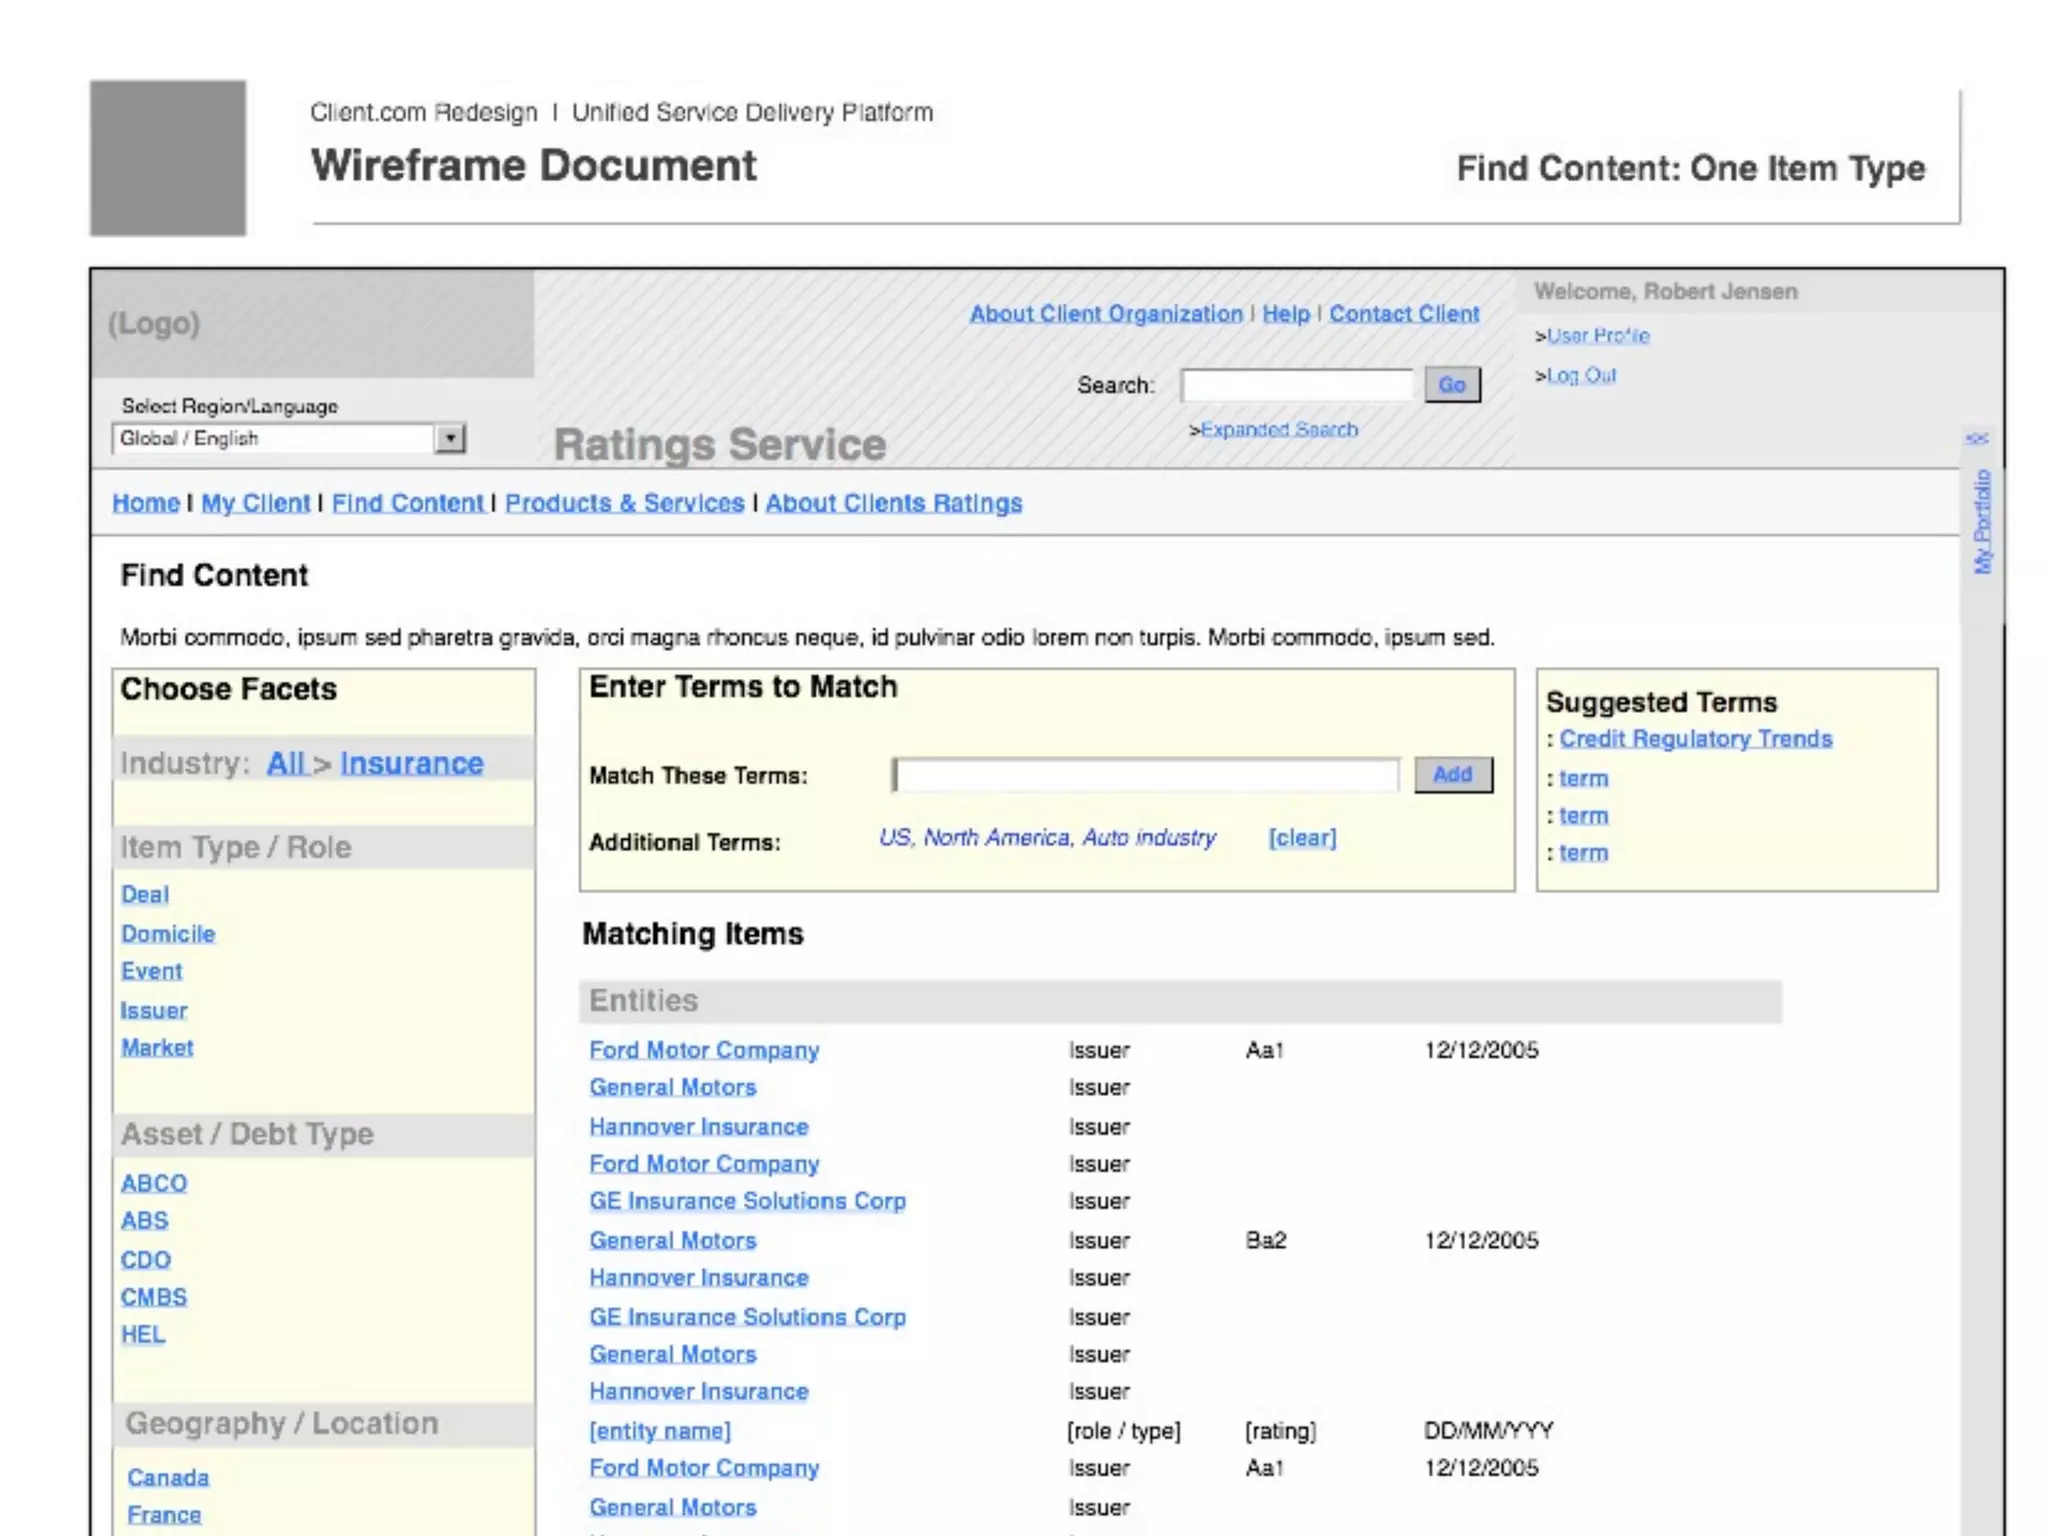Click the Log Out link
This screenshot has height=1536, width=2048.
[x=1581, y=376]
